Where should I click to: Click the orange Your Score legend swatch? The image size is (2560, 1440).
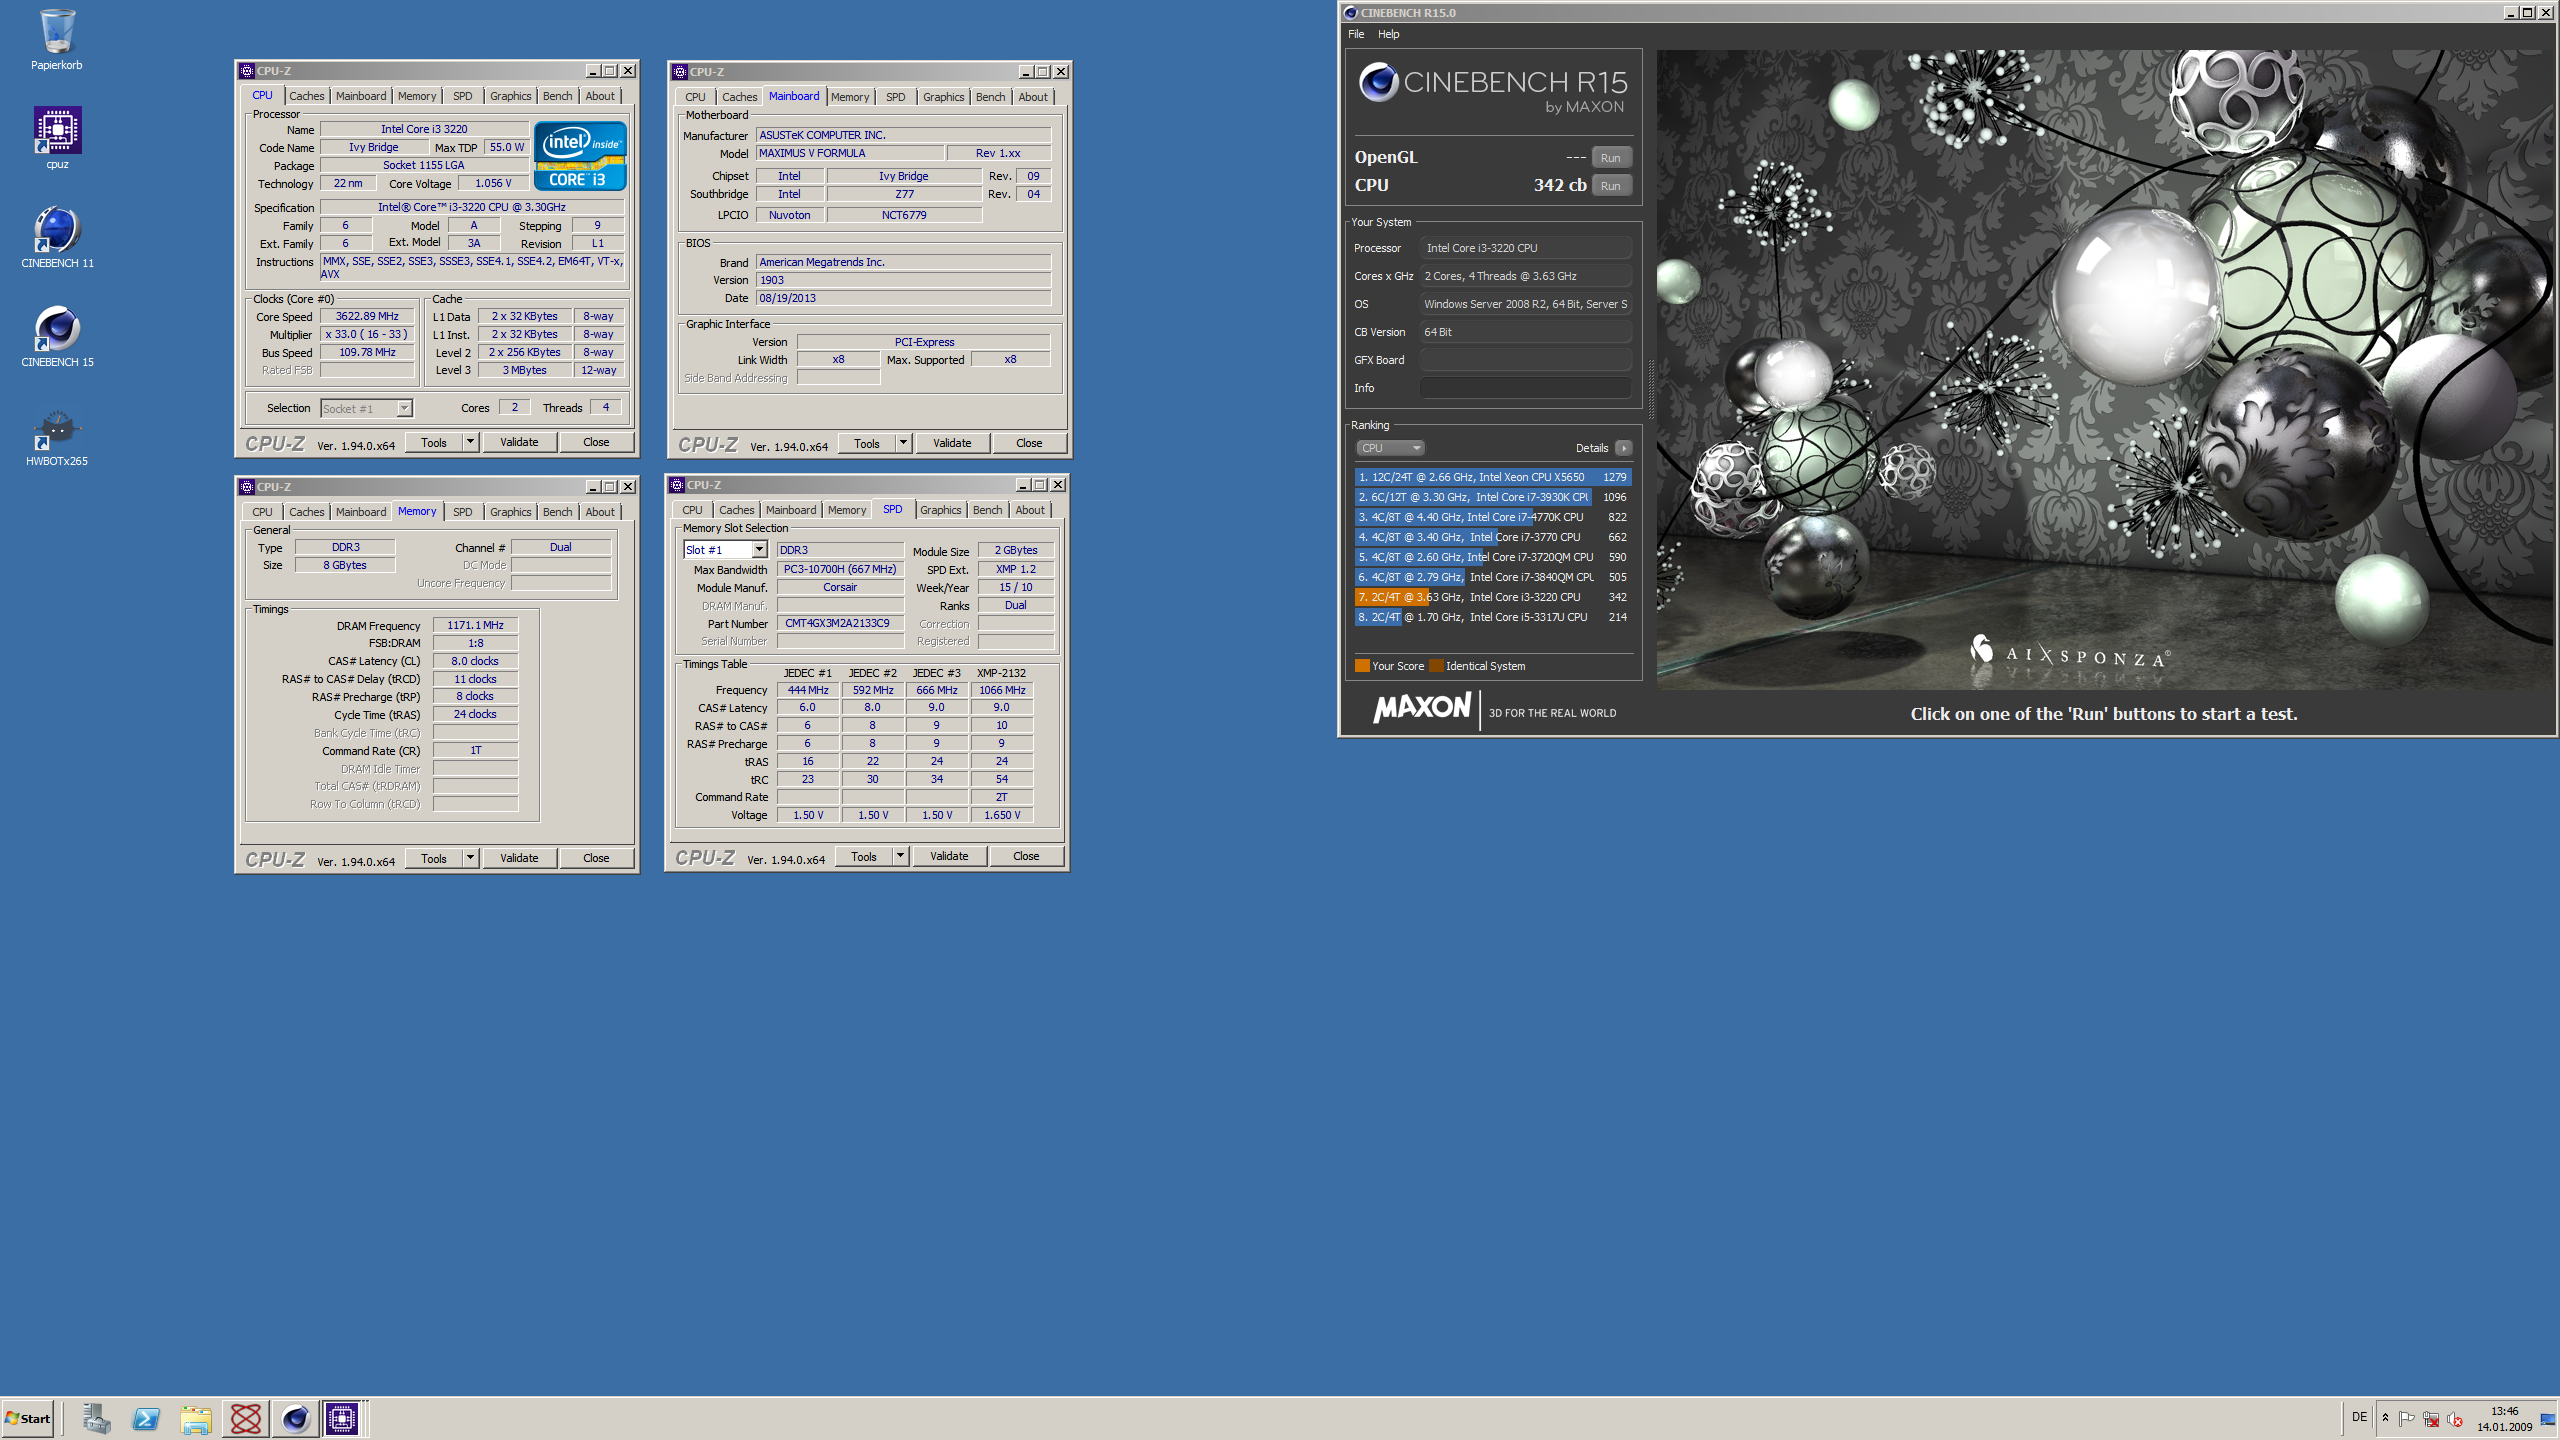[1362, 666]
